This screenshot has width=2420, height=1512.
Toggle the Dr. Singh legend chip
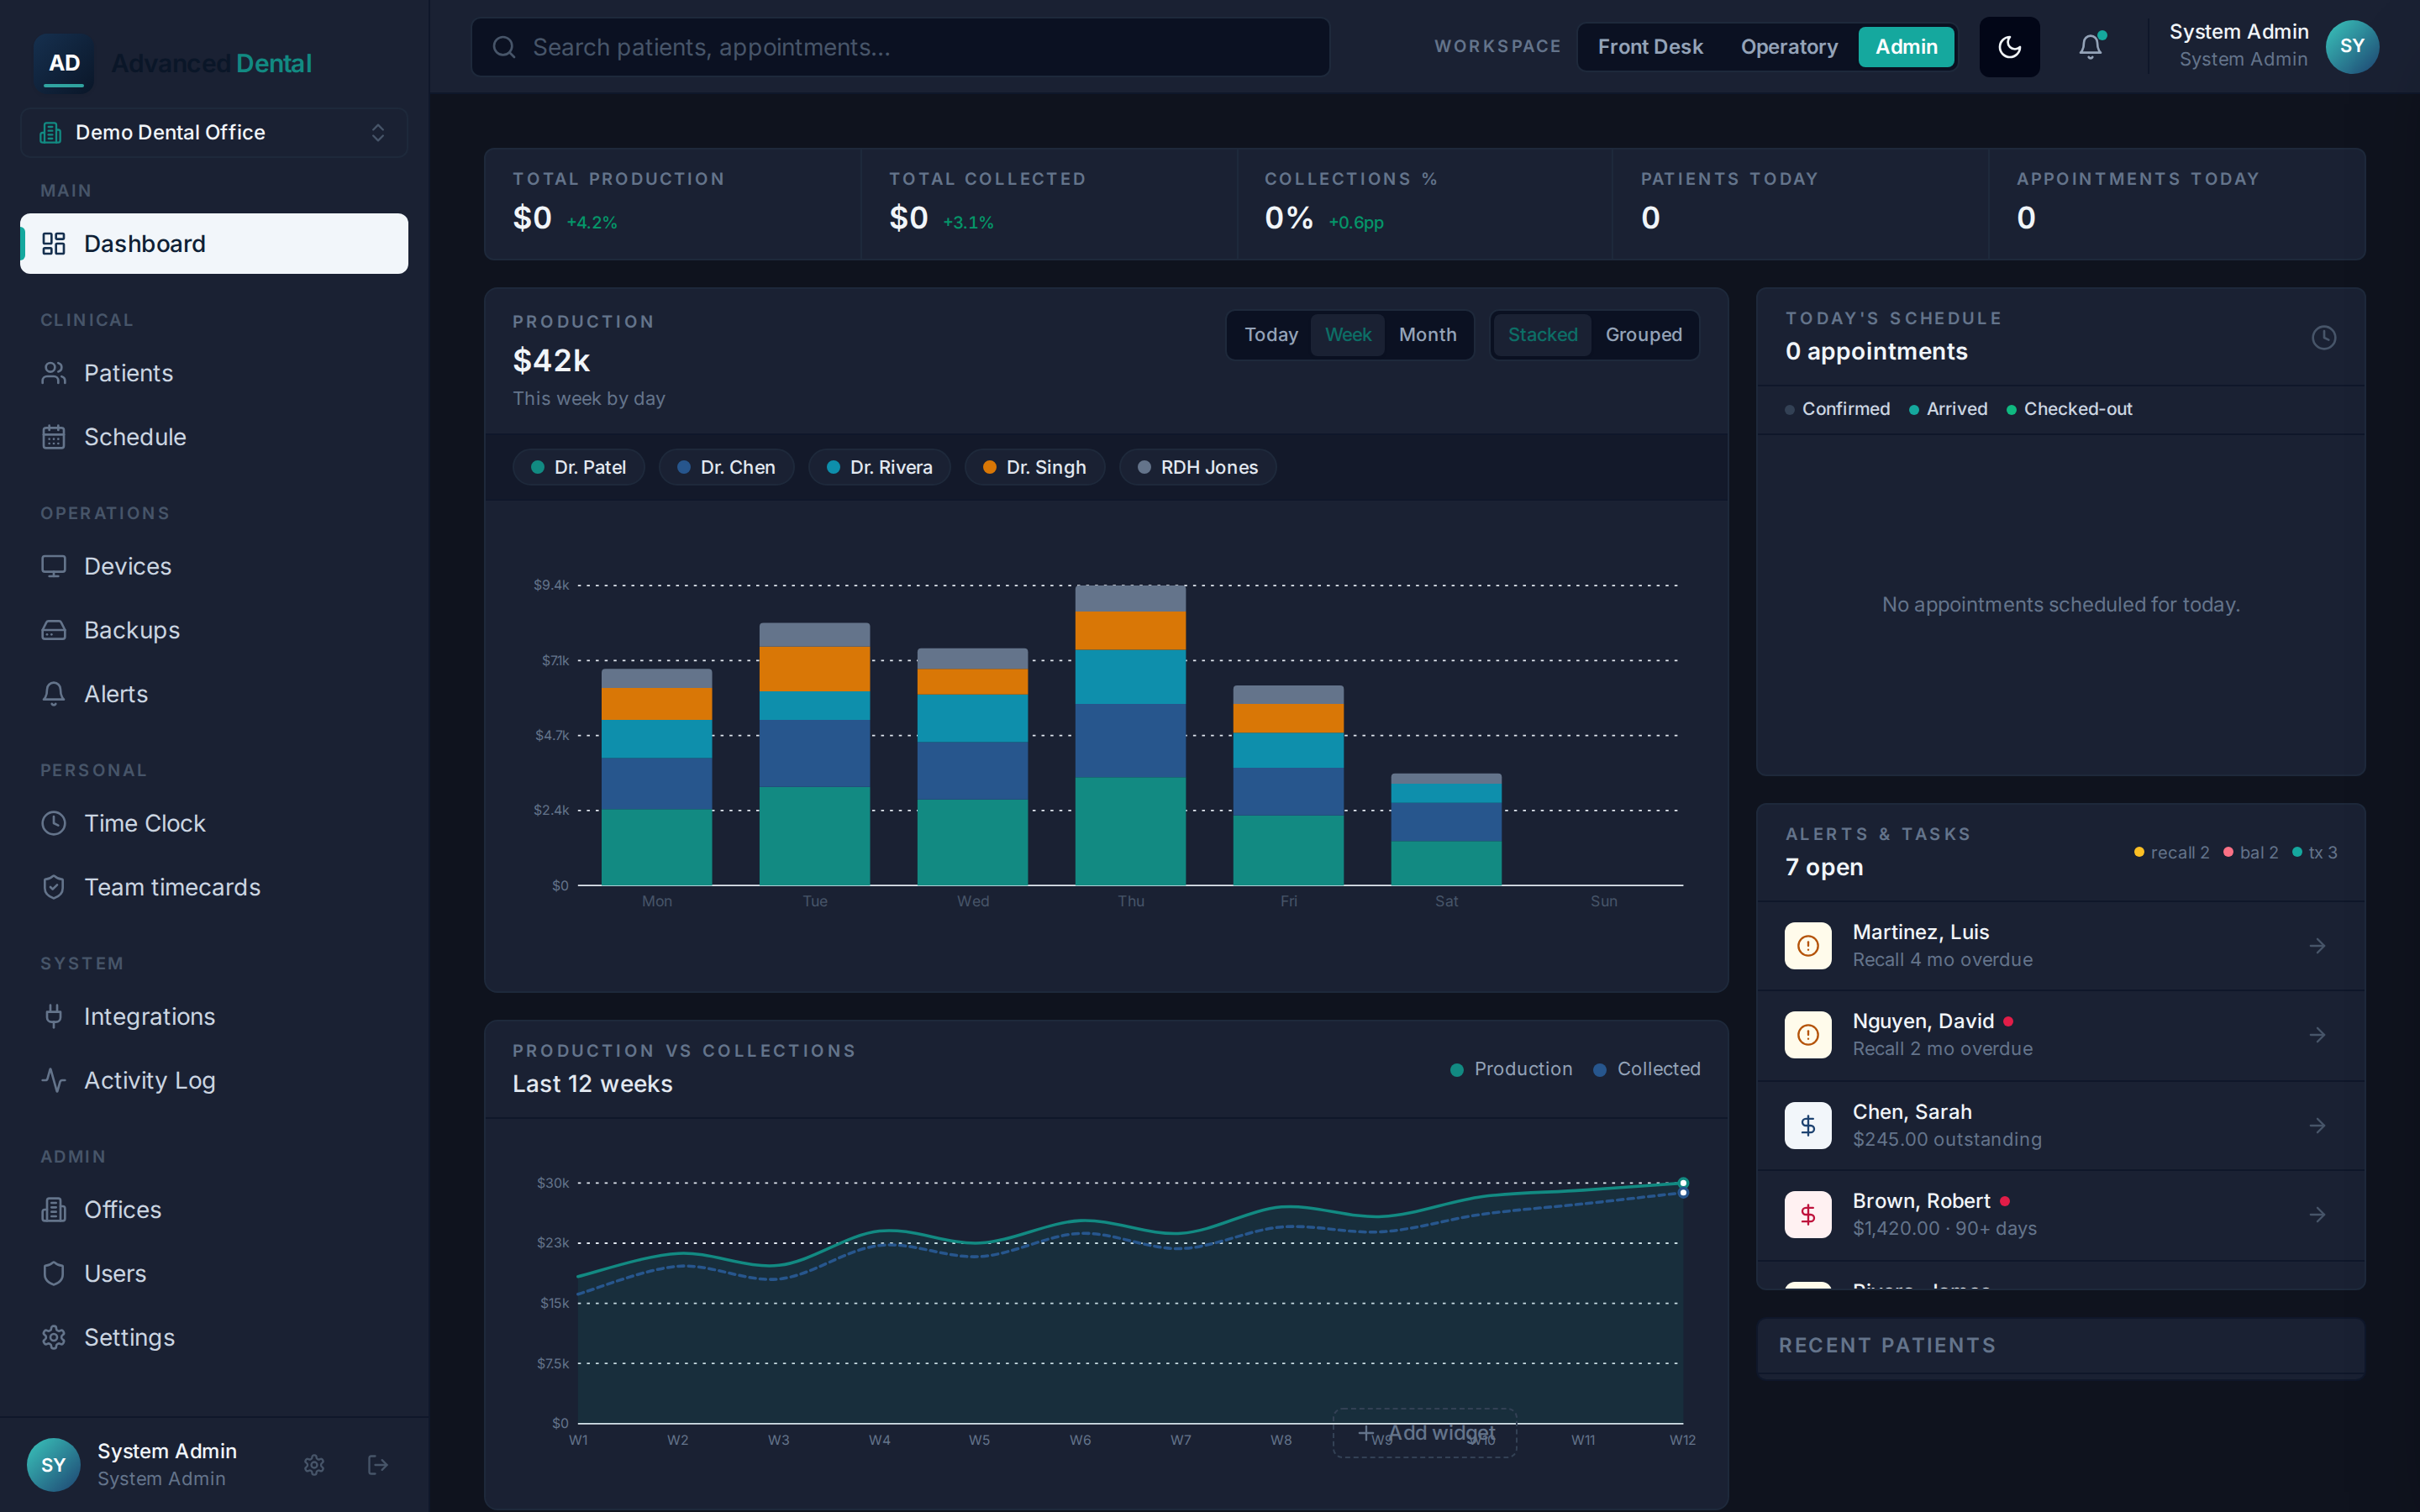1035,467
